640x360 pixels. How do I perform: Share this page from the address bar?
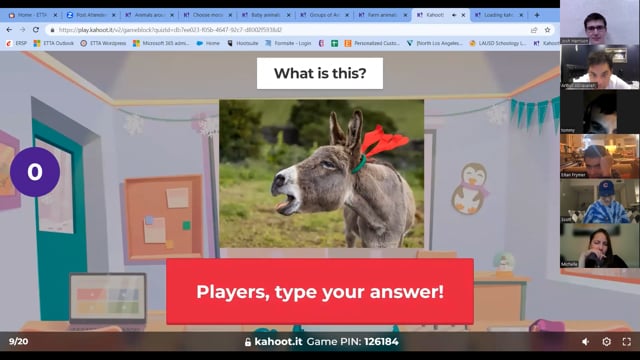(534, 30)
